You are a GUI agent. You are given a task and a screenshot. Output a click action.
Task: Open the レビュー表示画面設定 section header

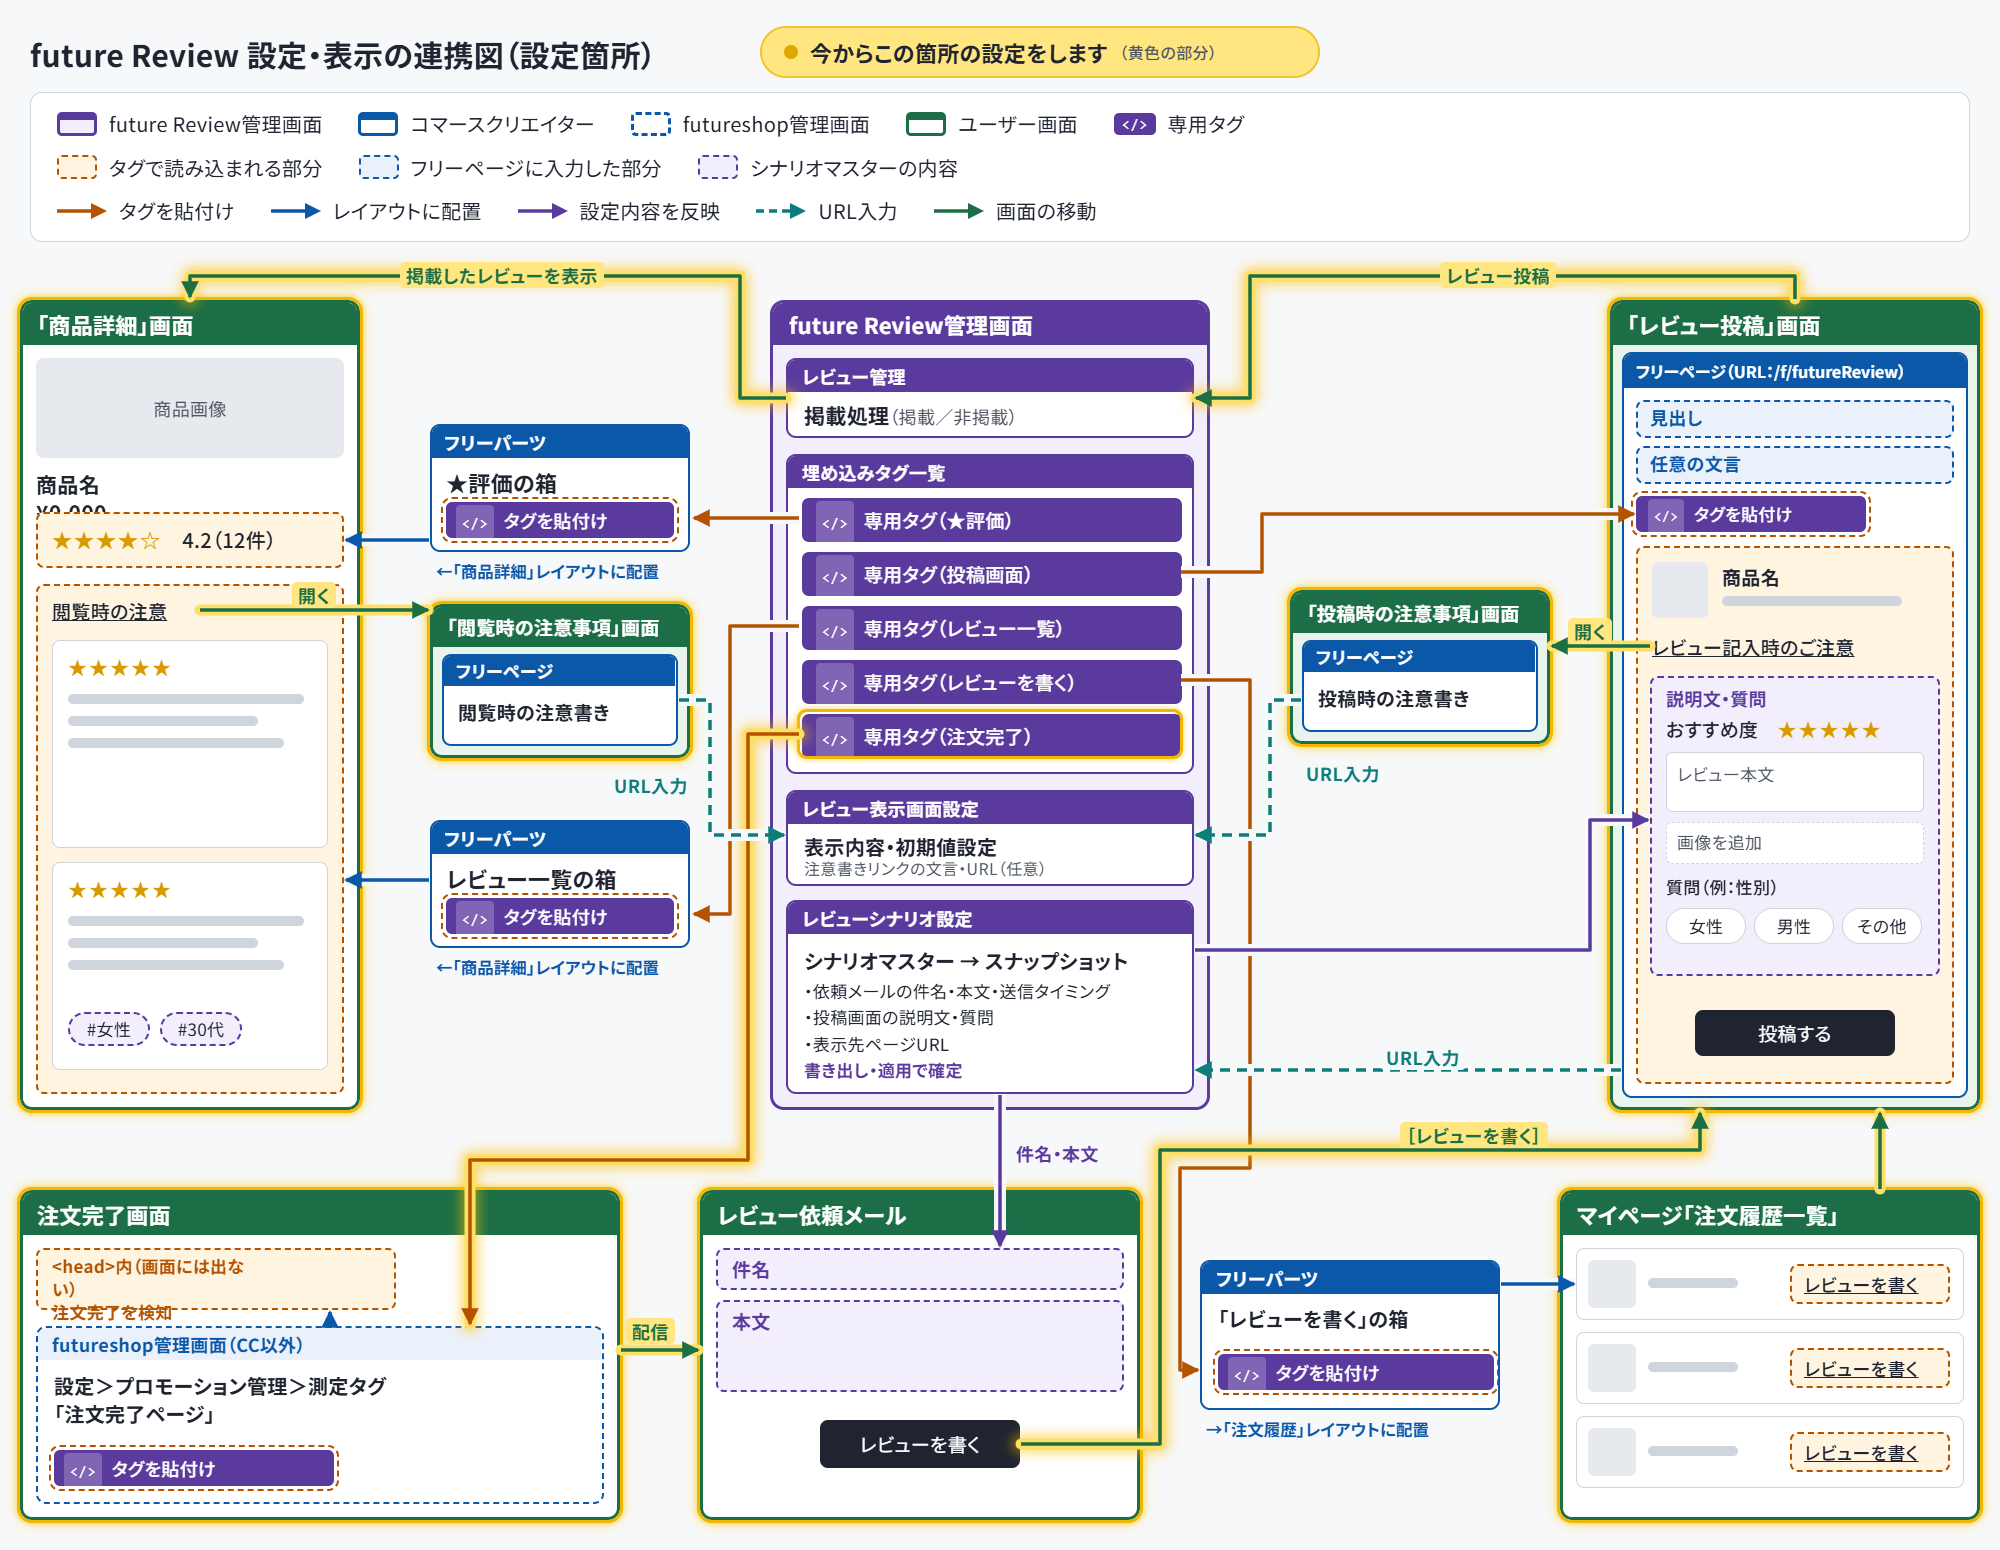990,809
